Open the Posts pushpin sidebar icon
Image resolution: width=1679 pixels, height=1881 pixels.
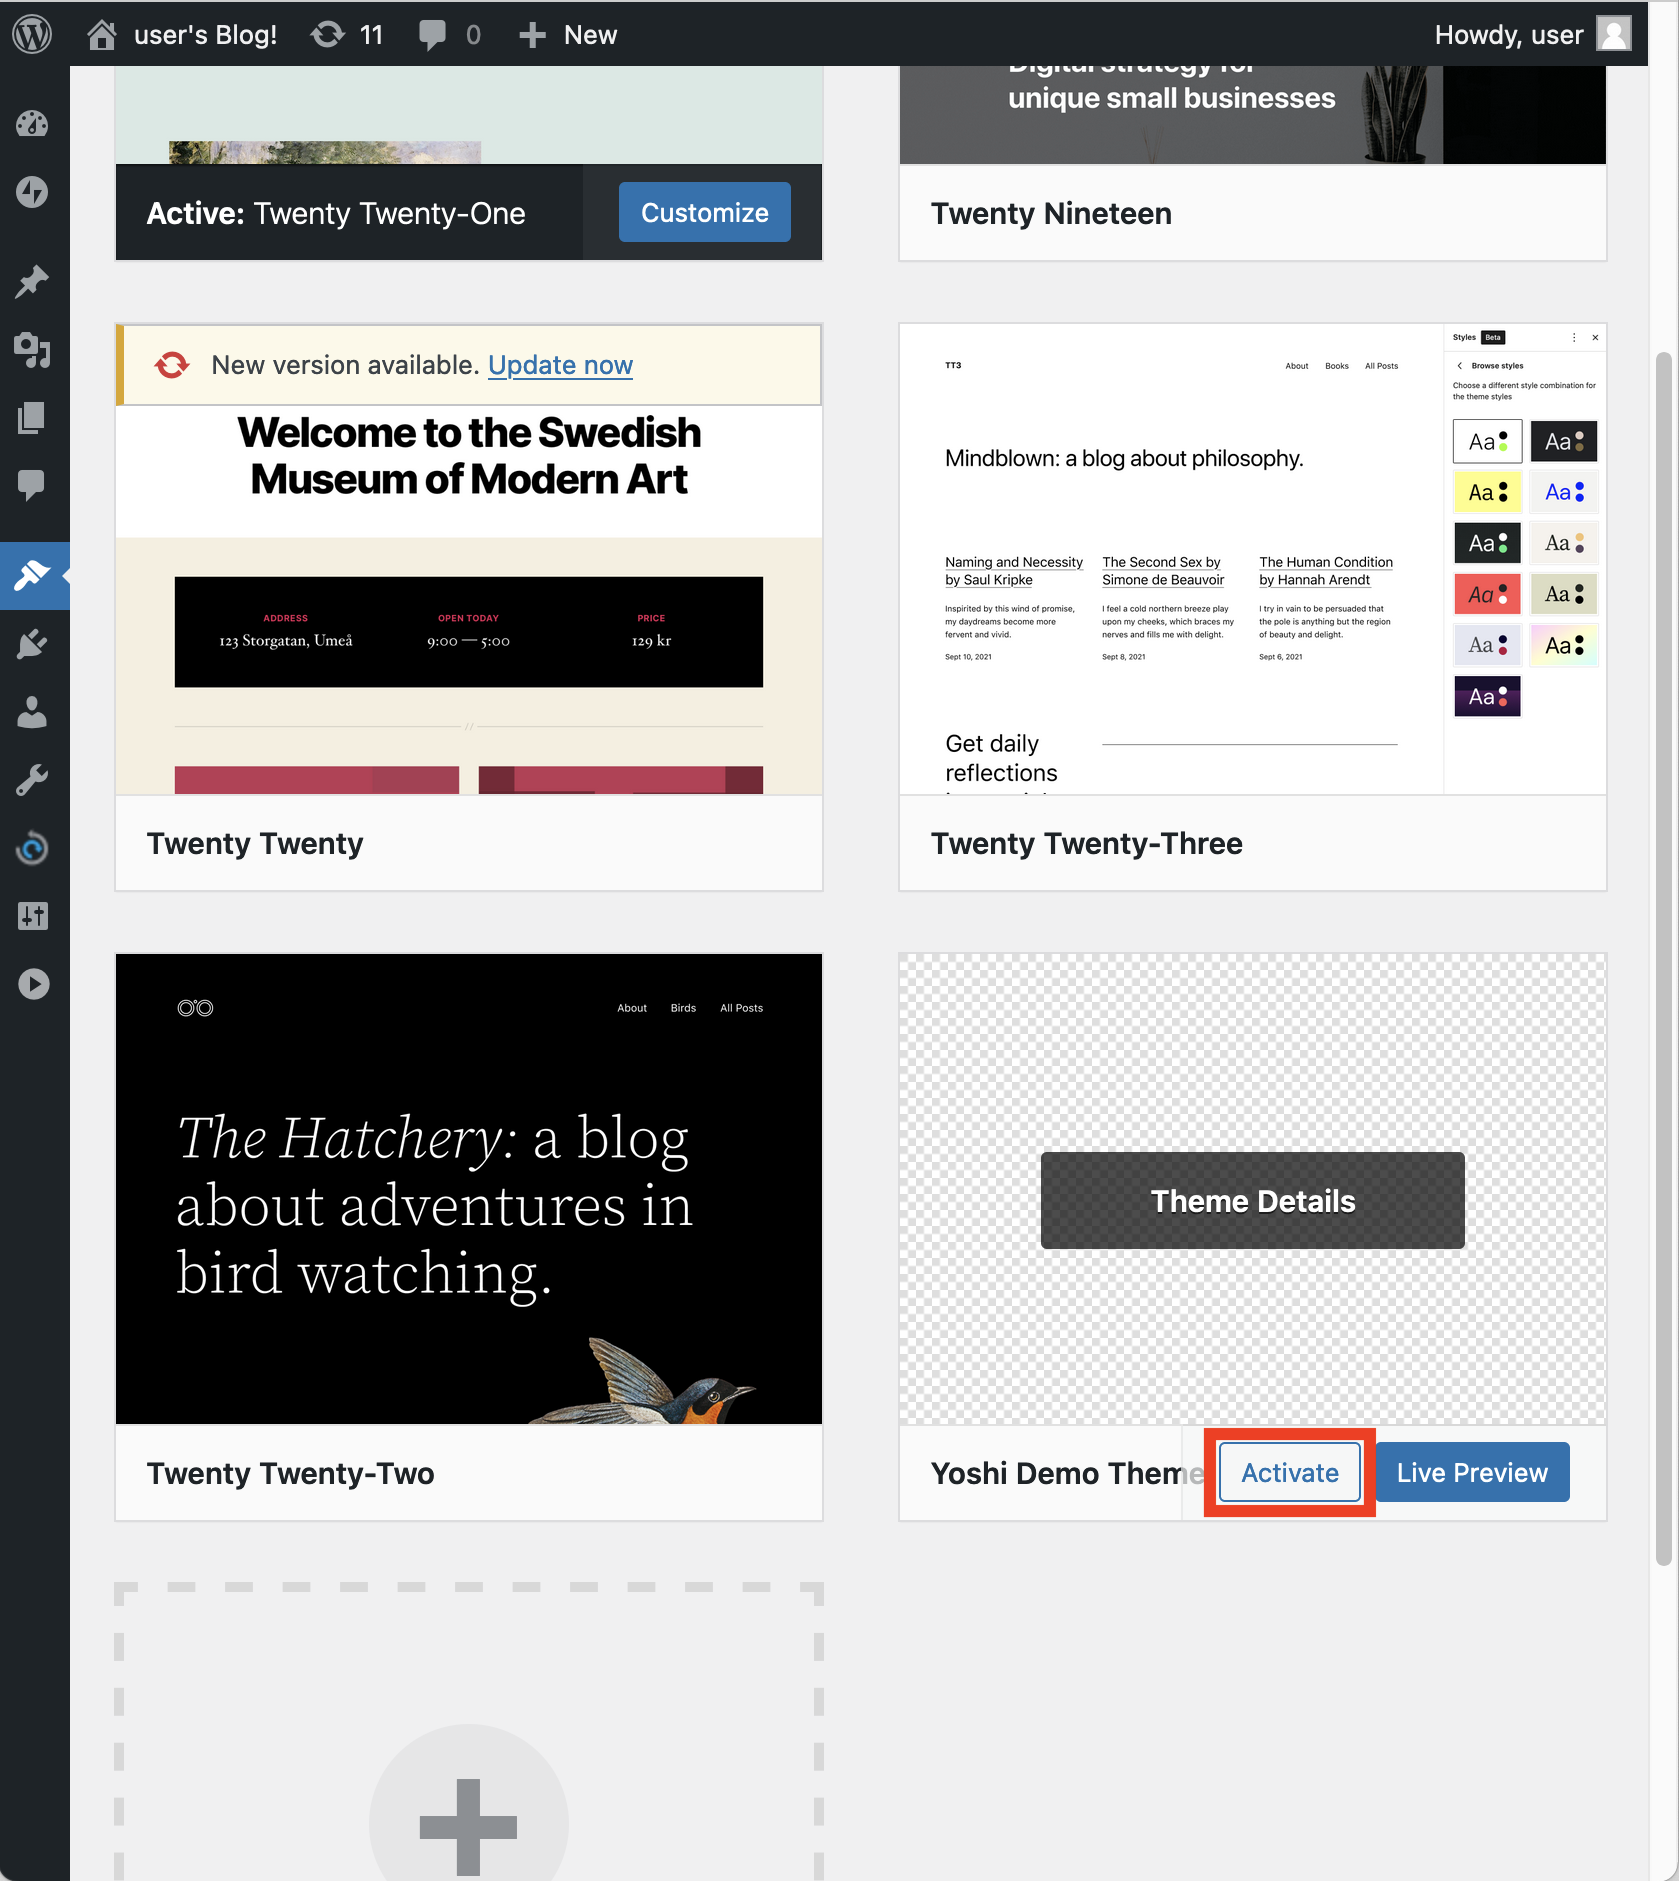(x=32, y=282)
